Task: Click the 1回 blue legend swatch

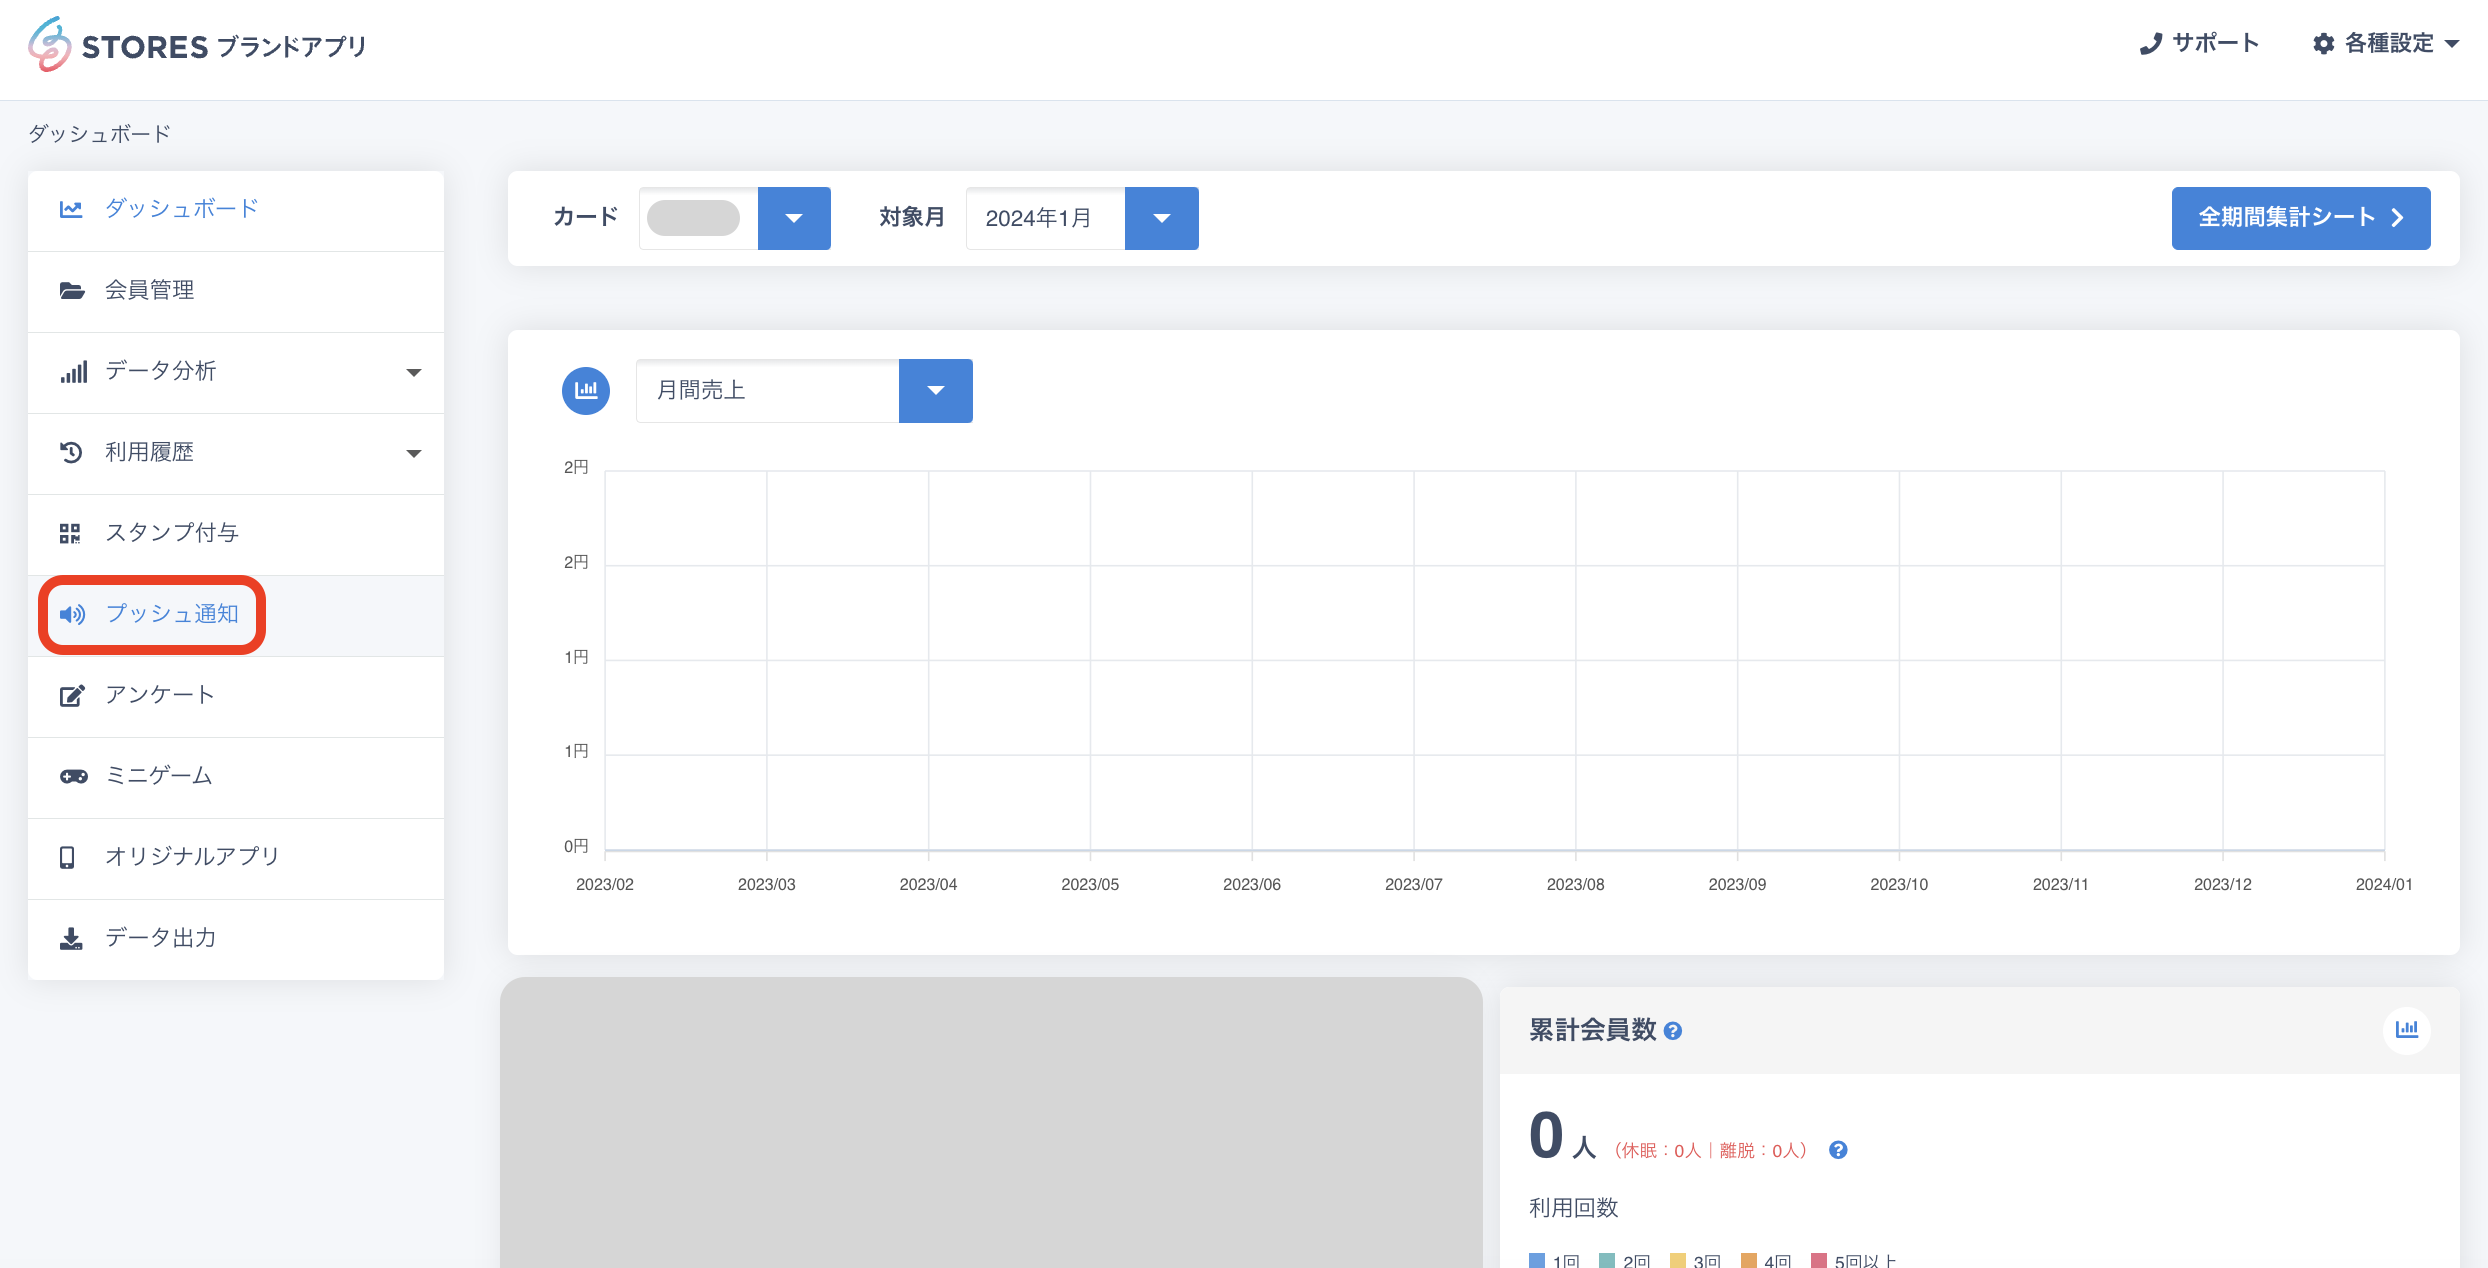Action: 1537,1260
